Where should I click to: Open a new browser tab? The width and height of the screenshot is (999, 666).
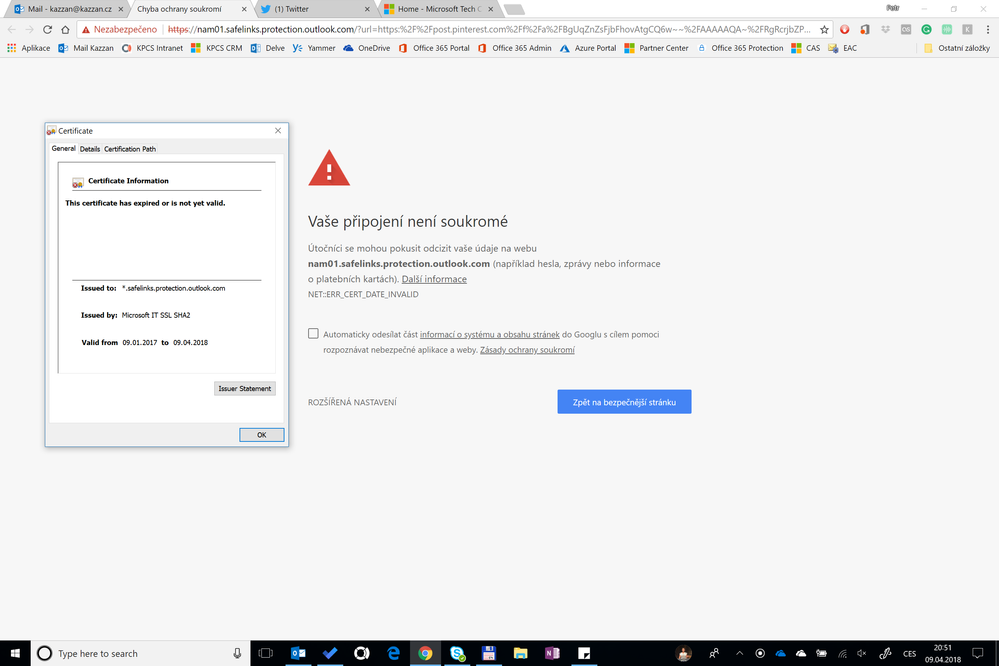point(514,10)
